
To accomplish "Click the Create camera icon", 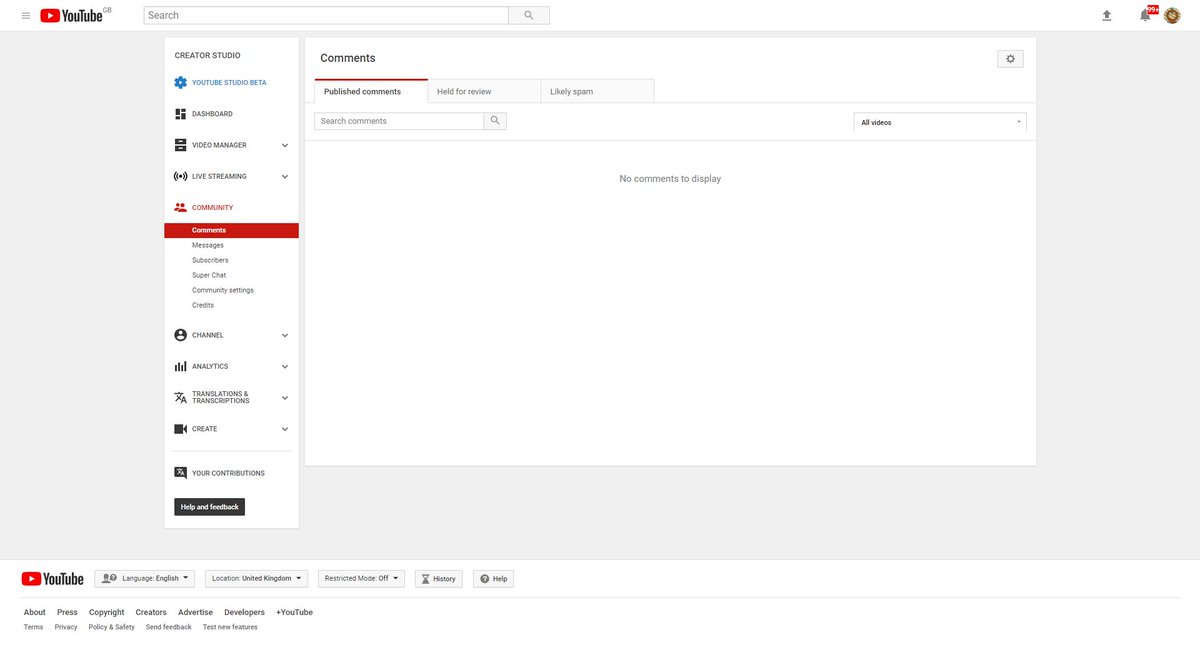I will click(180, 429).
